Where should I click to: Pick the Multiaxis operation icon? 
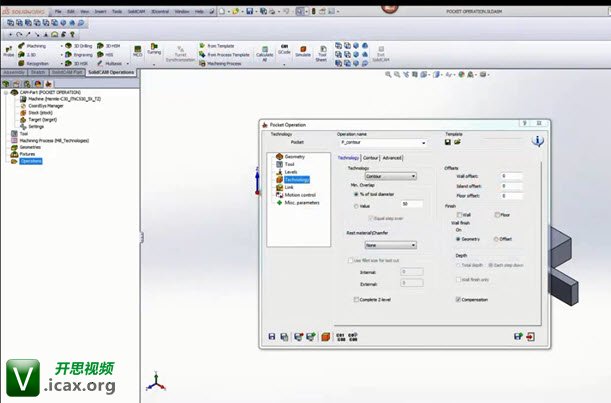pos(101,63)
